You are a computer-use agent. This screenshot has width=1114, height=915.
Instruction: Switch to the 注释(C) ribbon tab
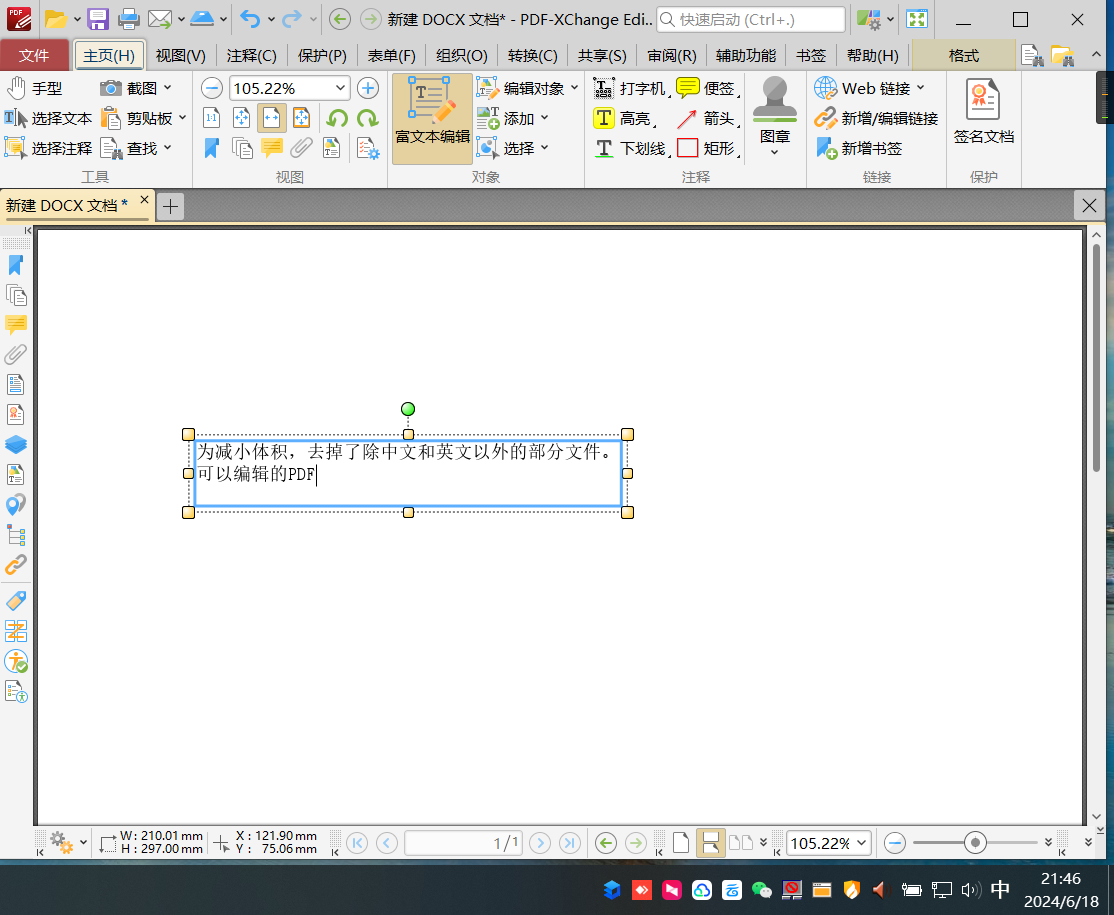(x=251, y=55)
